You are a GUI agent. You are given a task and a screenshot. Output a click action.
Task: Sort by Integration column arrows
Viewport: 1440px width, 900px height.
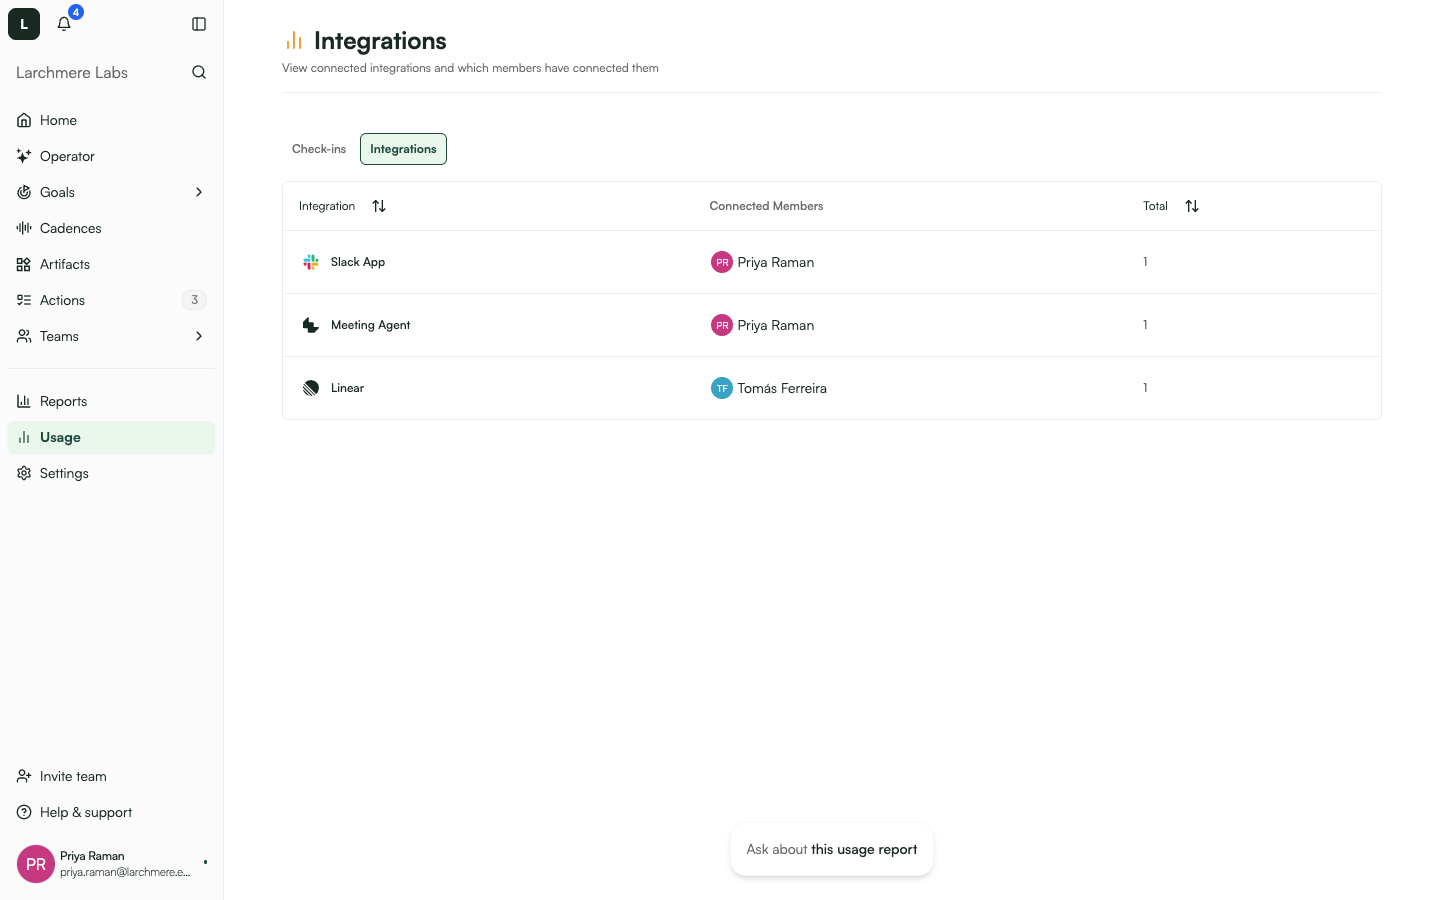(379, 206)
